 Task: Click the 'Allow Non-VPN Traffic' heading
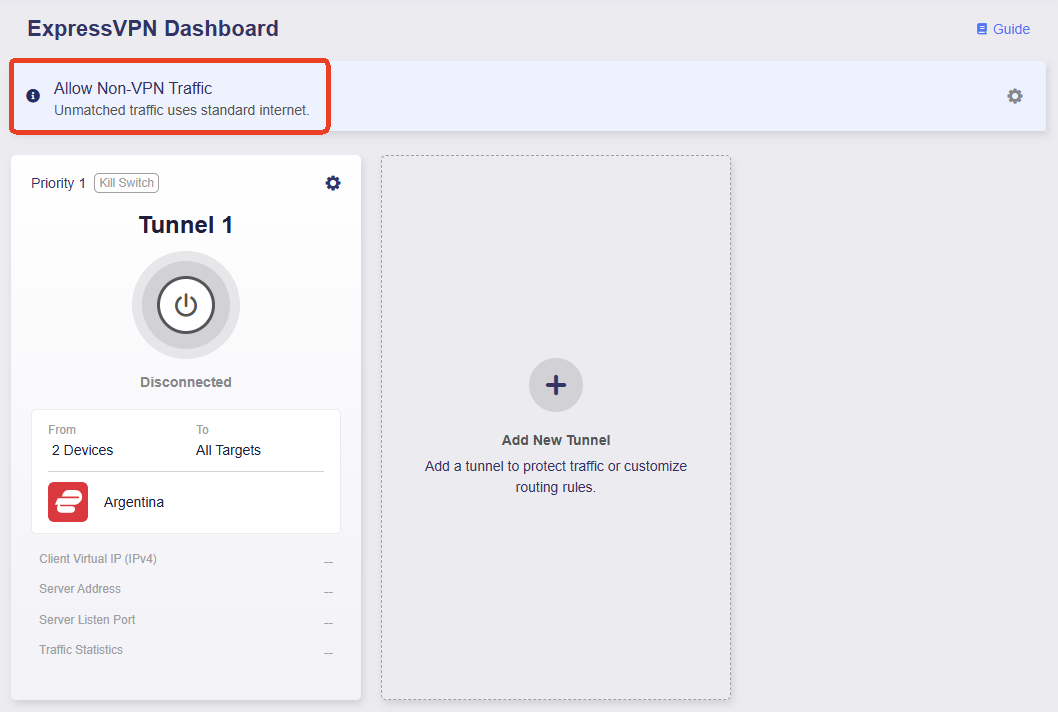[x=133, y=88]
